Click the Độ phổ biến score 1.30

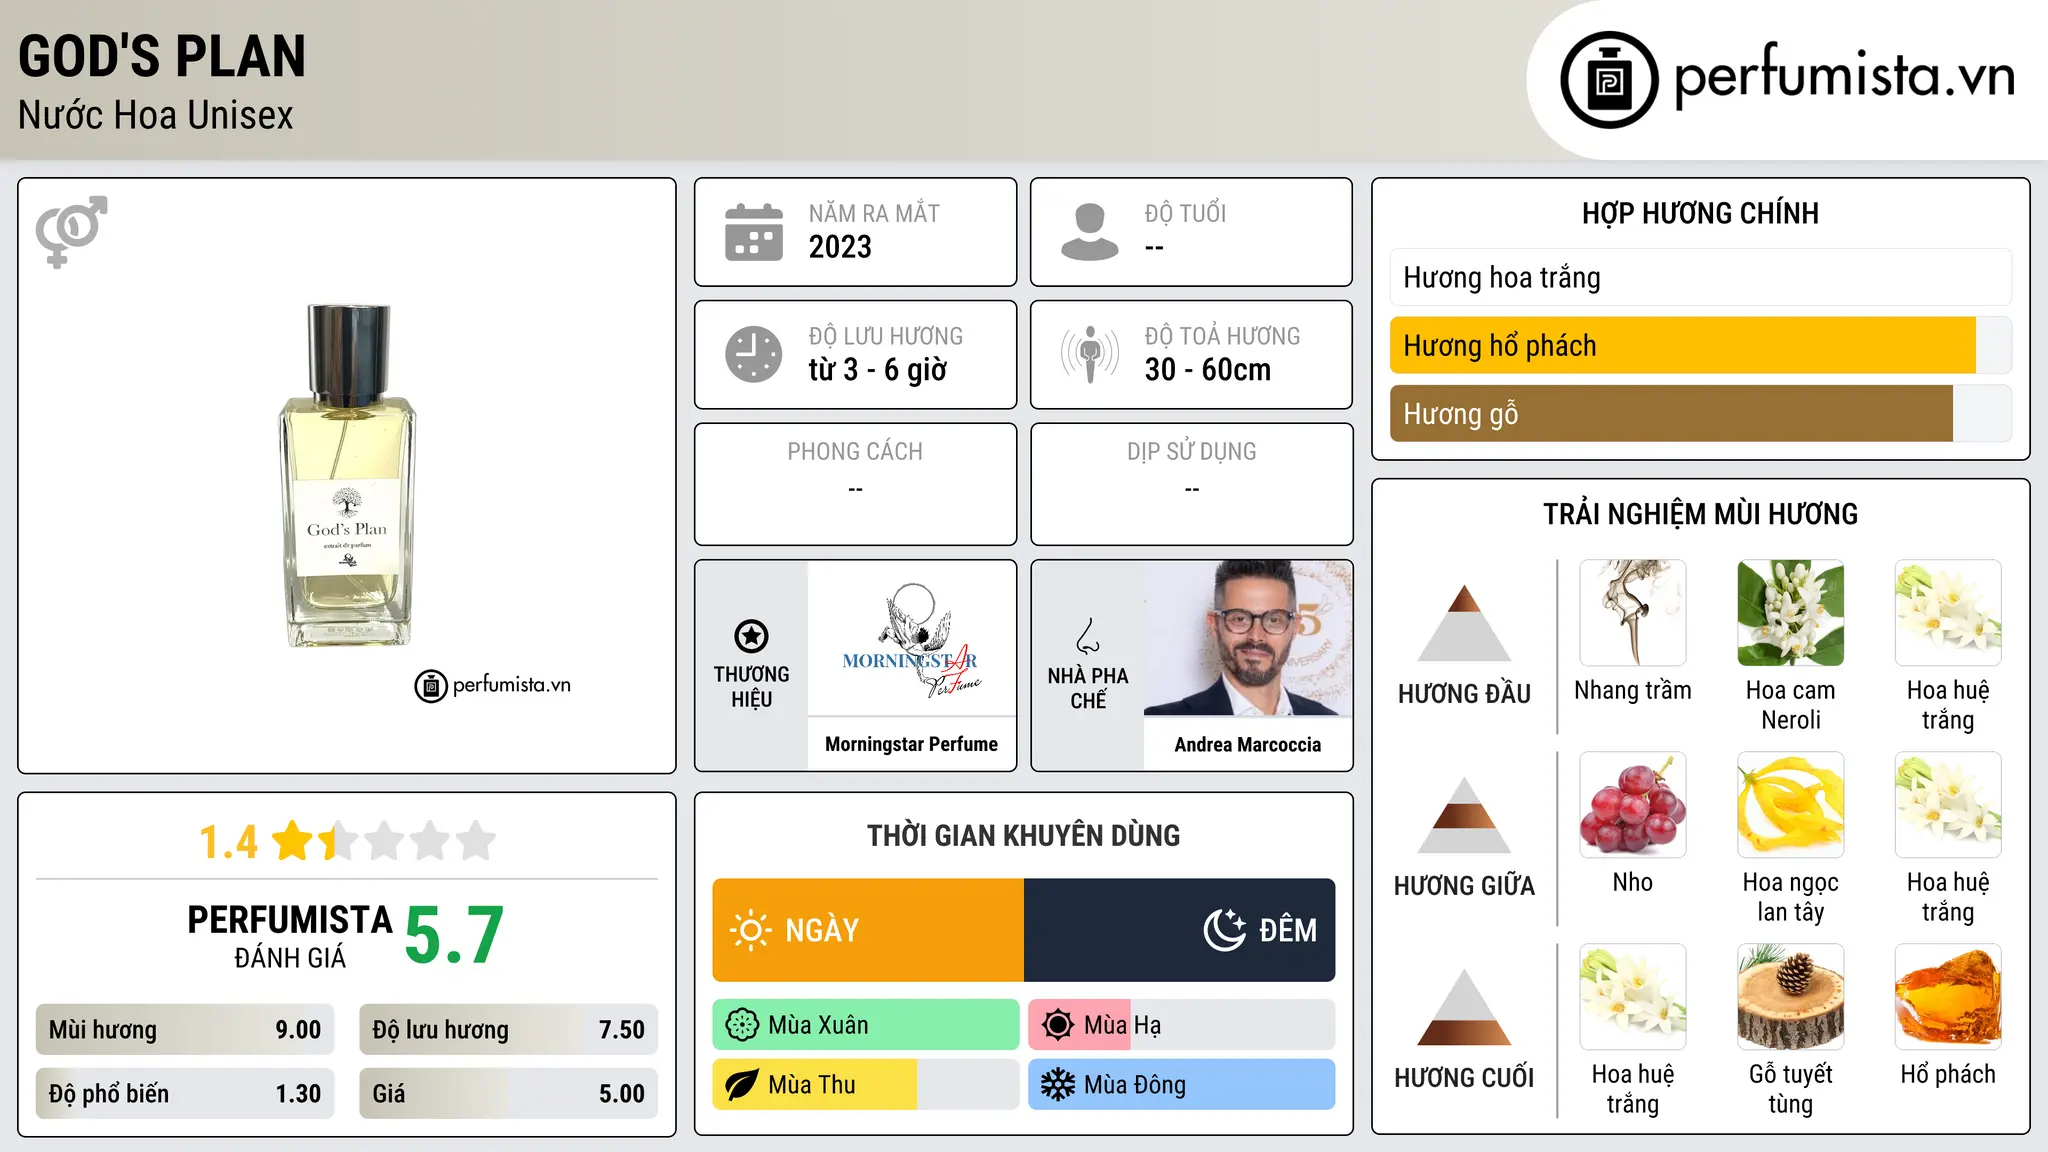click(298, 1094)
